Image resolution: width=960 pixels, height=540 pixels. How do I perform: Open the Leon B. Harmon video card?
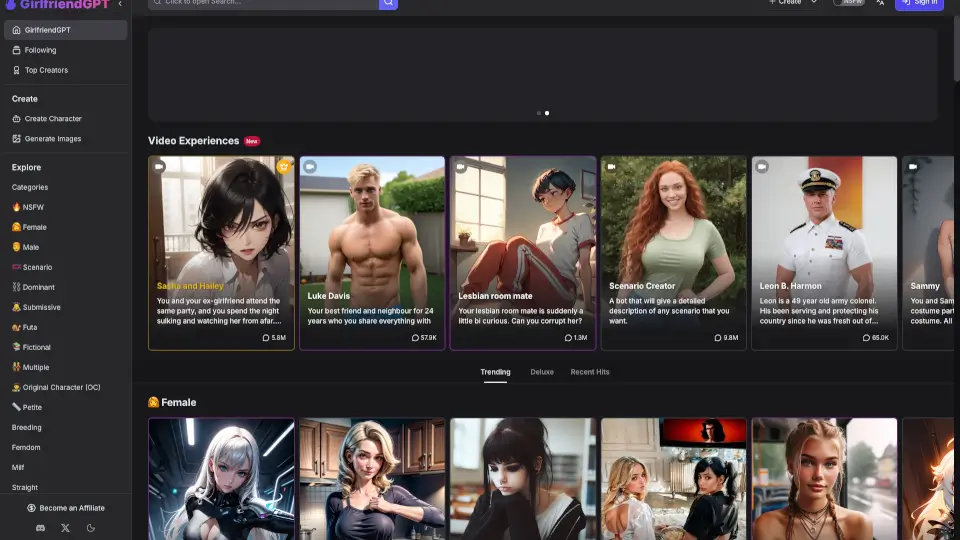pos(824,253)
